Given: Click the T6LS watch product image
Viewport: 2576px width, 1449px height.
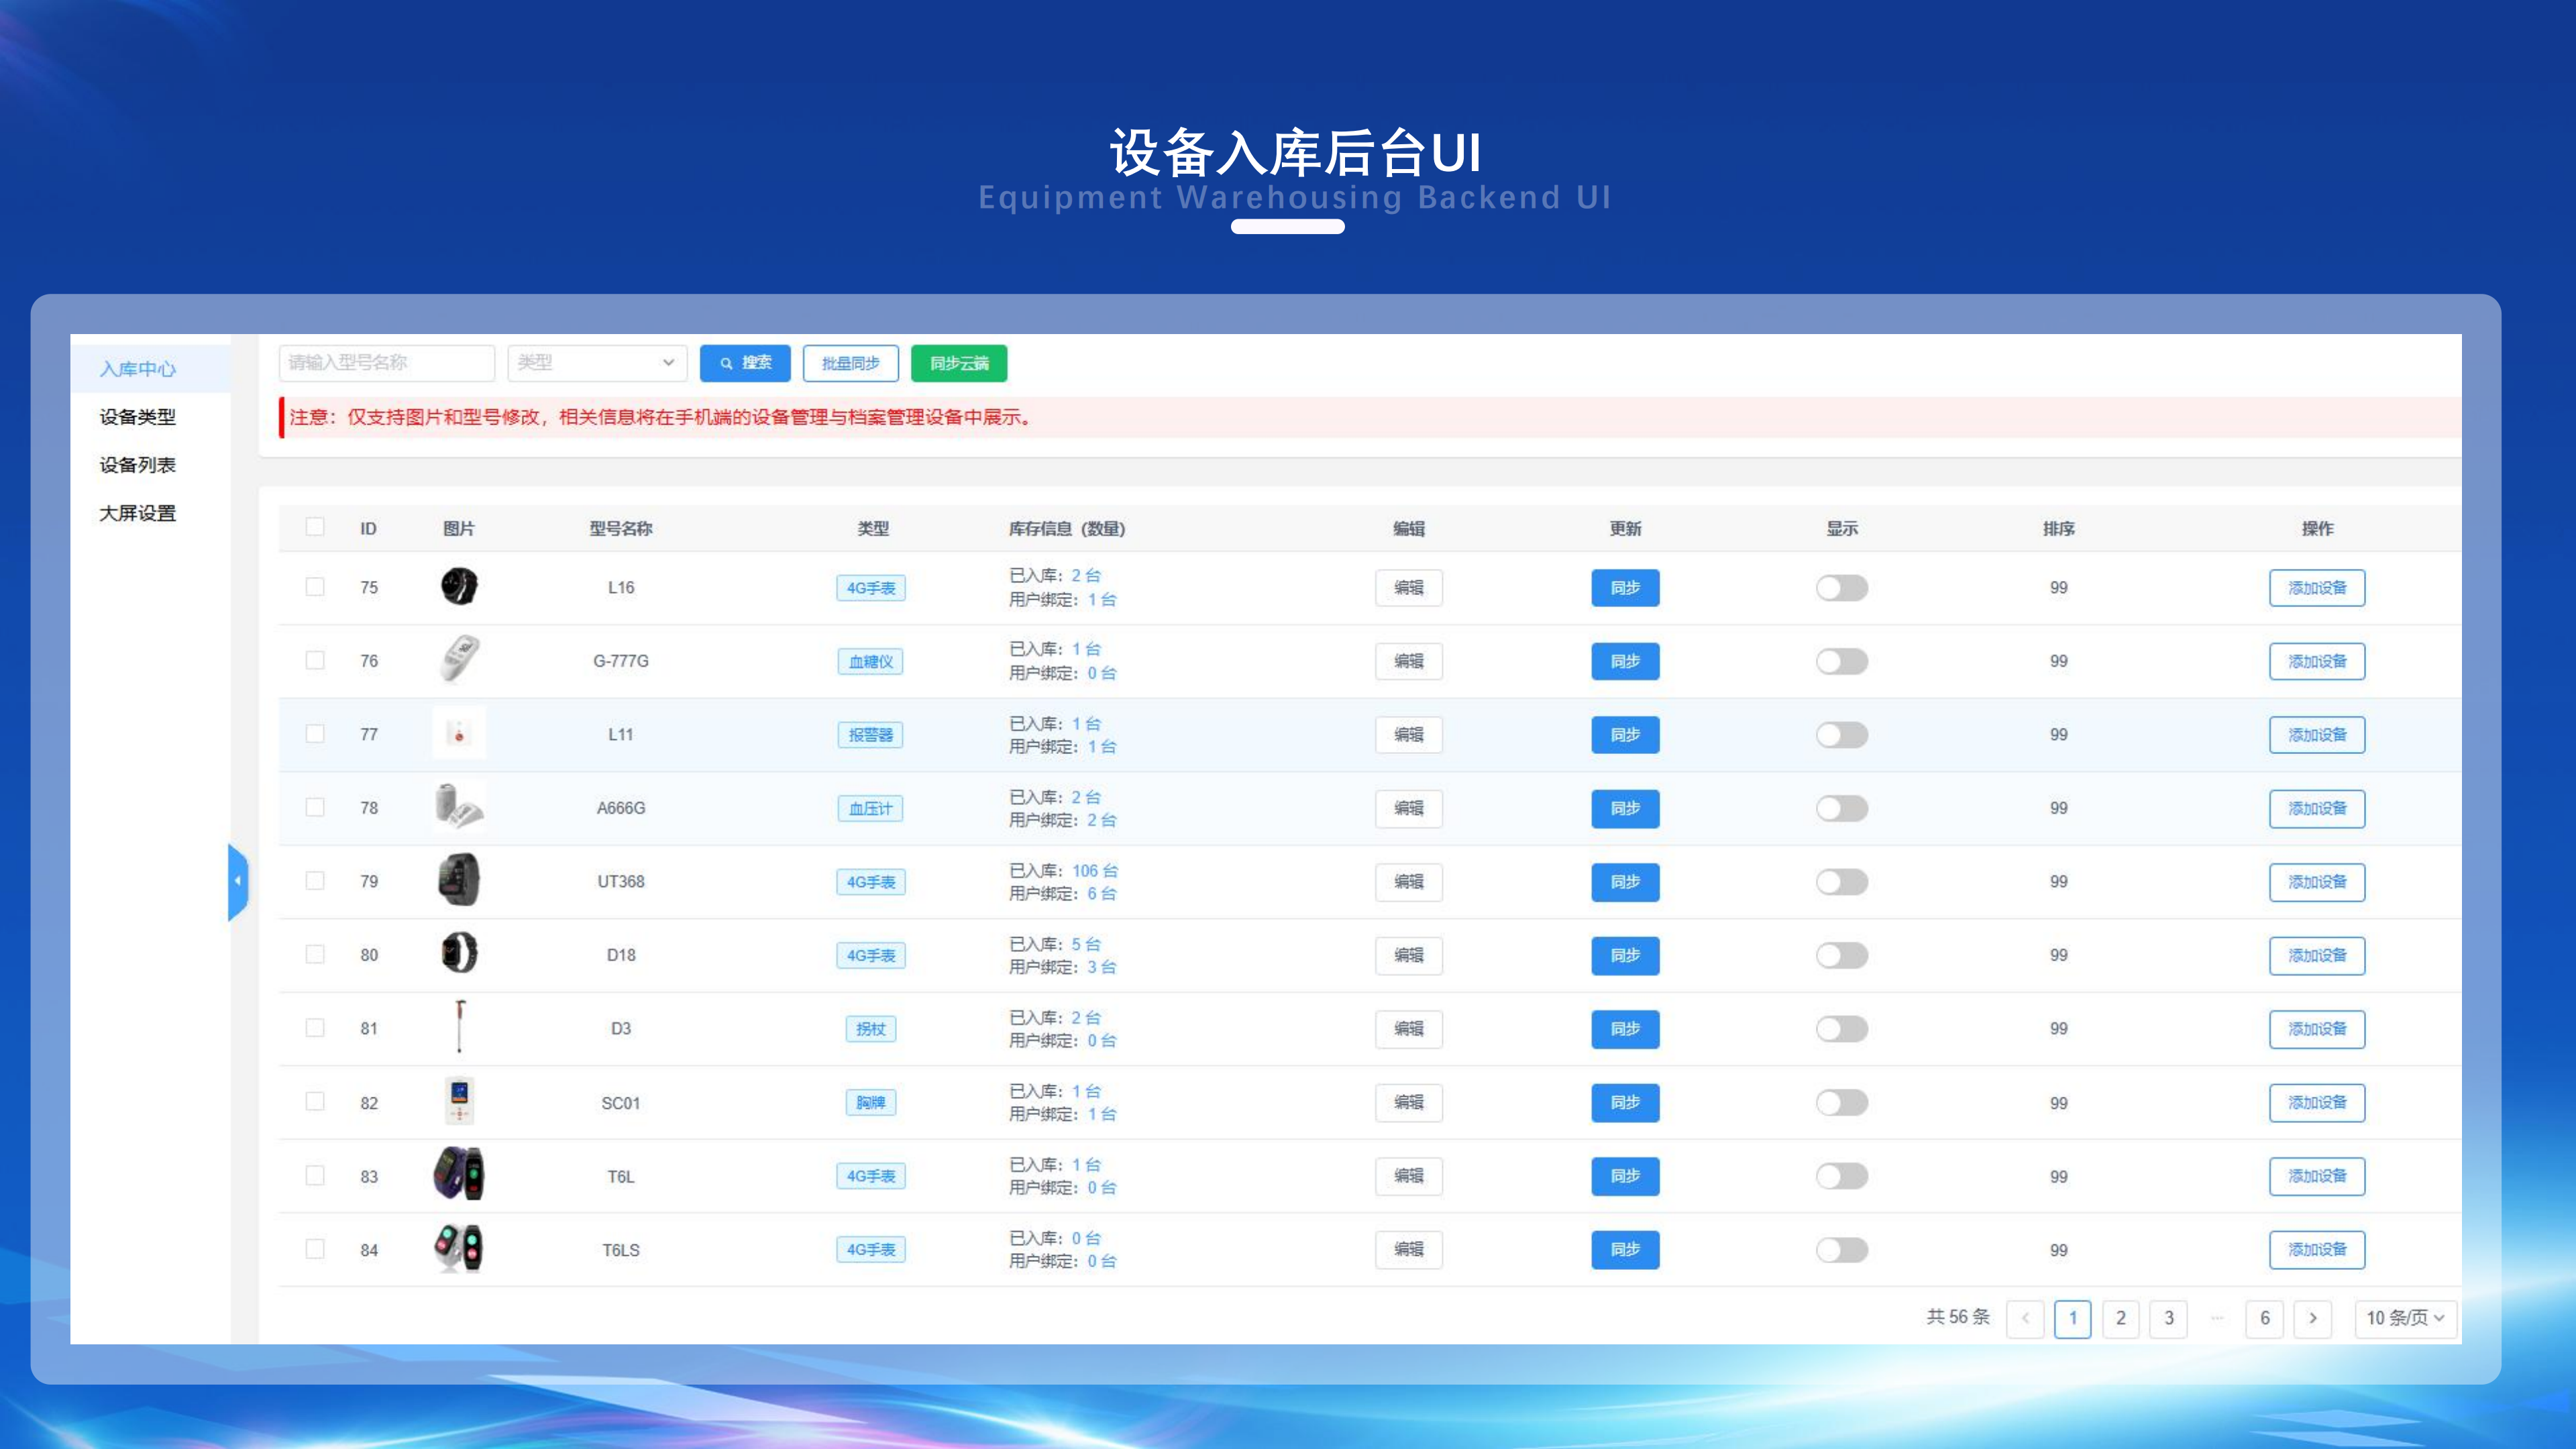Looking at the screenshot, I should point(459,1248).
